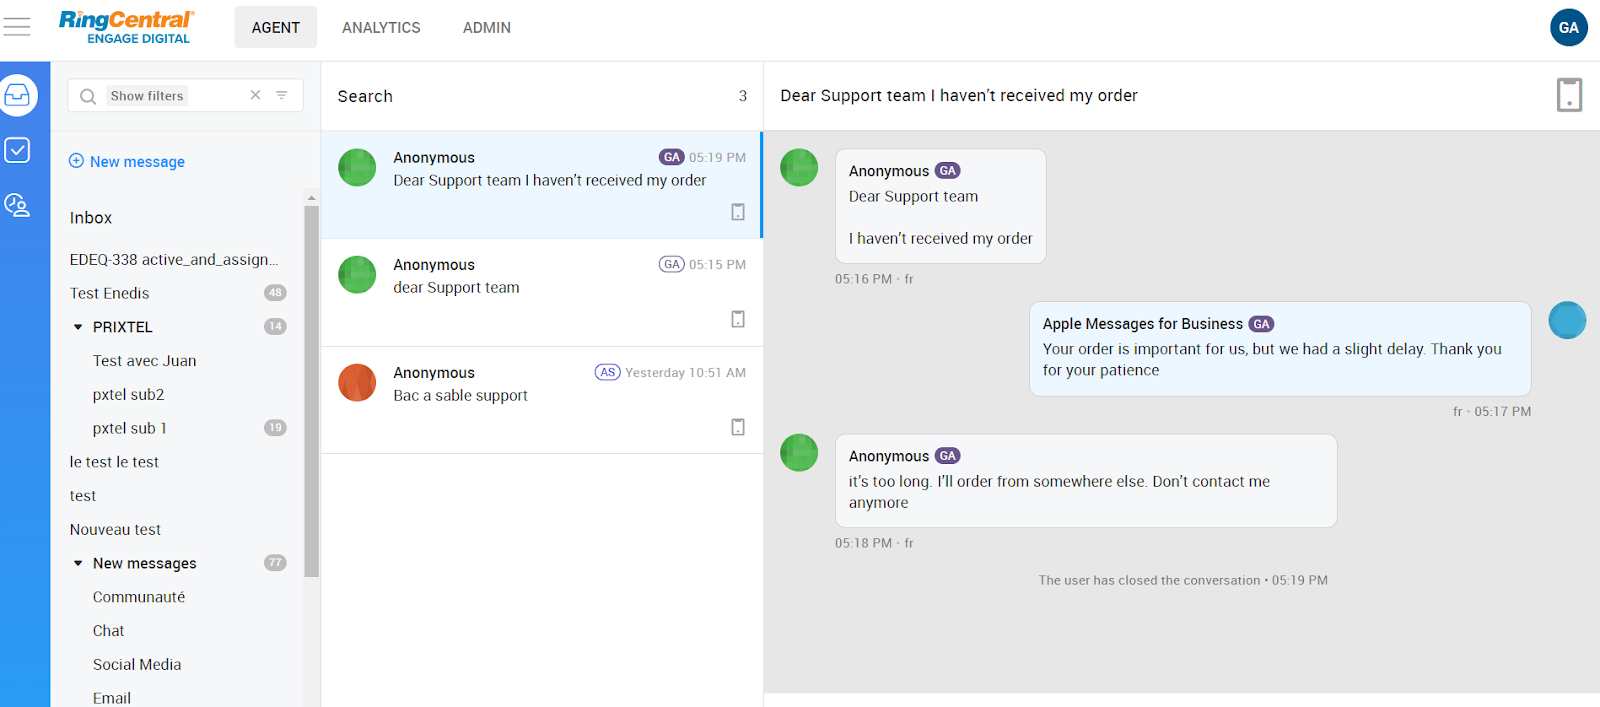
Task: Click the green avatar of dear Support team thread
Action: tap(357, 274)
